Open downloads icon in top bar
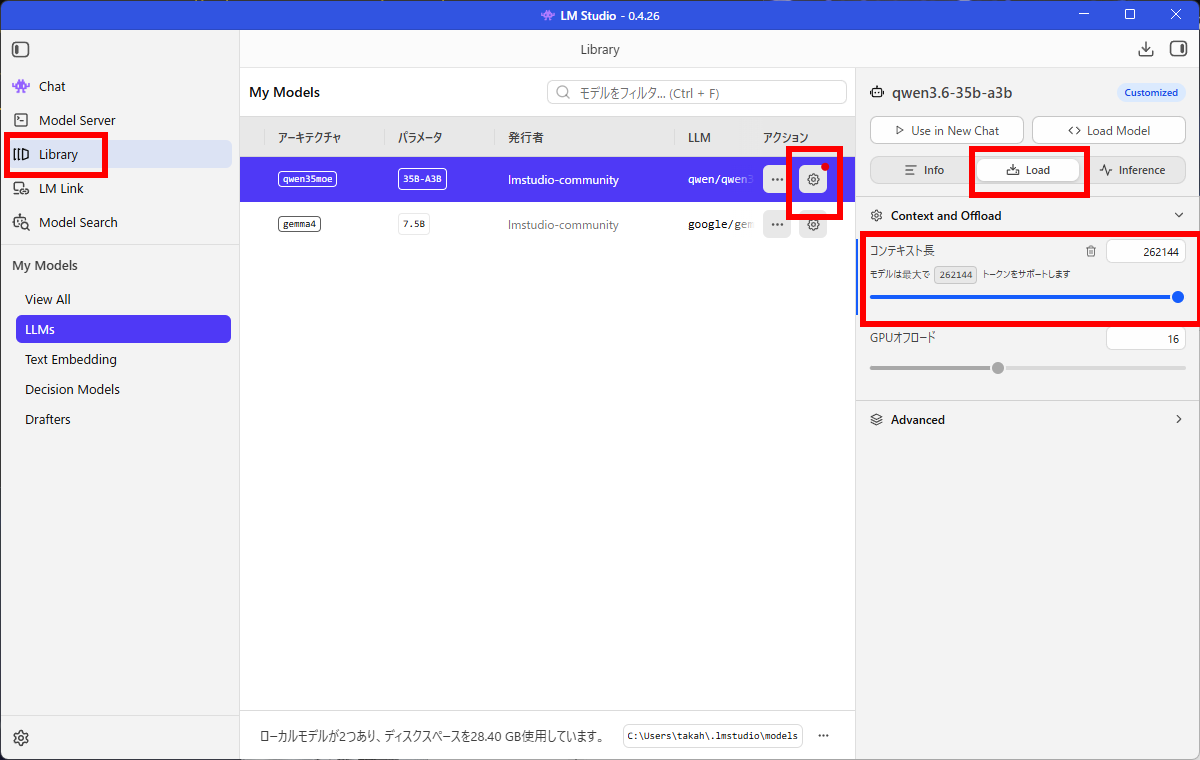 1146,49
